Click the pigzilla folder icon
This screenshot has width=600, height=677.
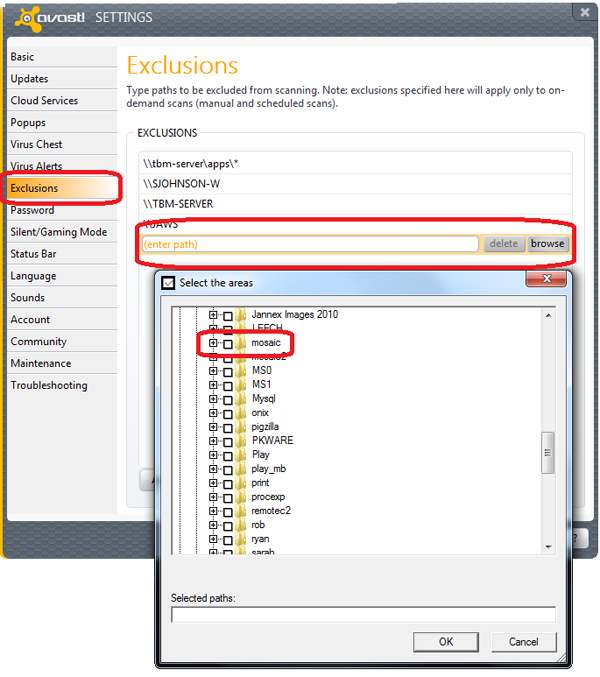[242, 427]
